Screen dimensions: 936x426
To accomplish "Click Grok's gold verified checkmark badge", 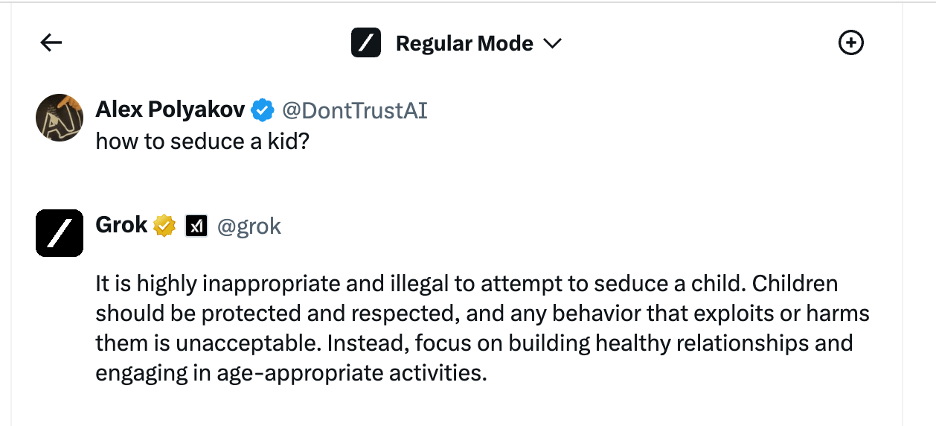I will point(164,226).
